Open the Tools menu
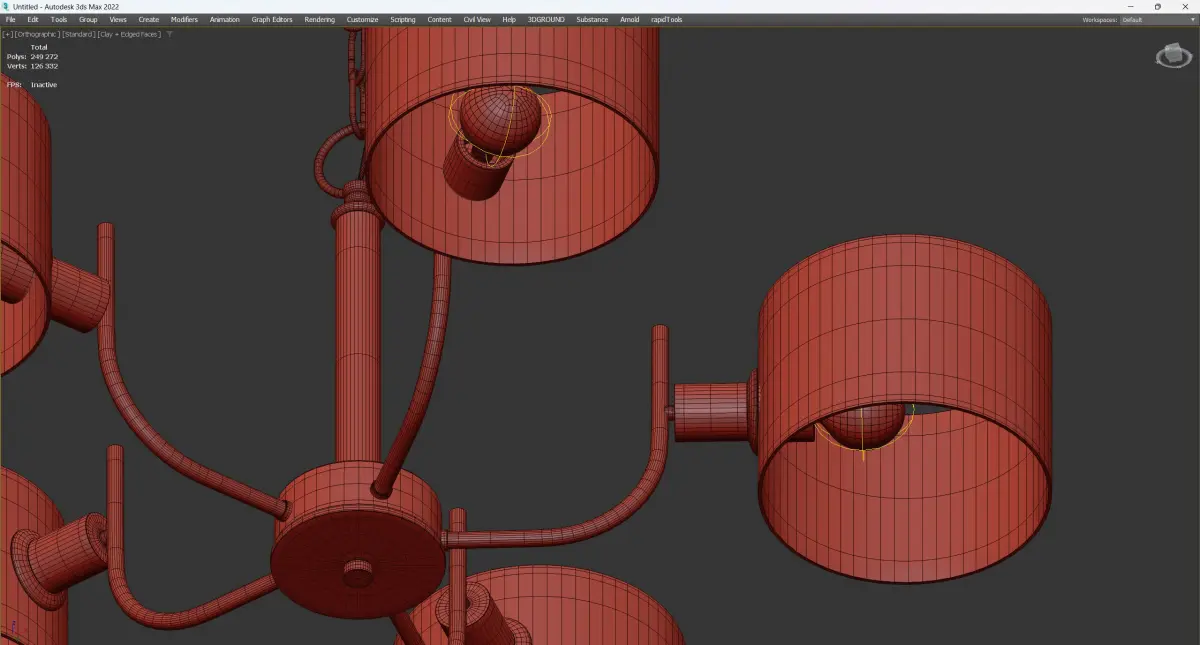The width and height of the screenshot is (1200, 645). tap(59, 19)
